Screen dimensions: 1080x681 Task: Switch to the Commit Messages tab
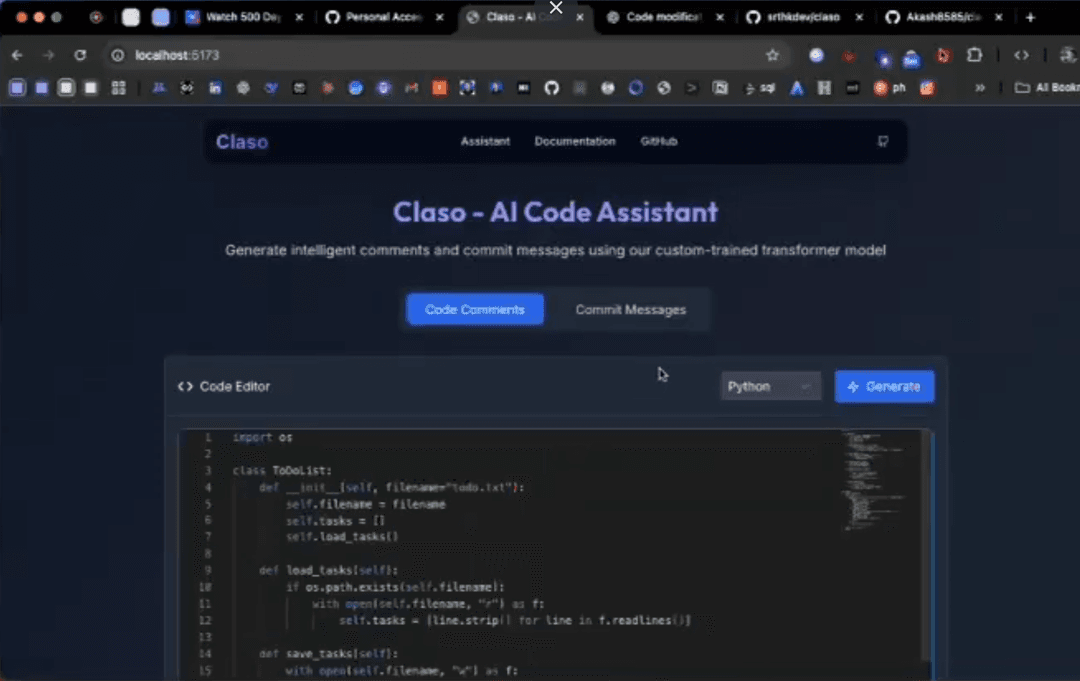[630, 310]
